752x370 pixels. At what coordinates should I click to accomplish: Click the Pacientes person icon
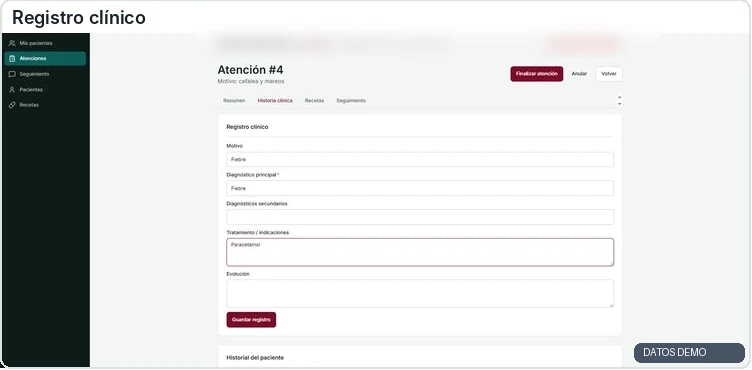click(12, 90)
